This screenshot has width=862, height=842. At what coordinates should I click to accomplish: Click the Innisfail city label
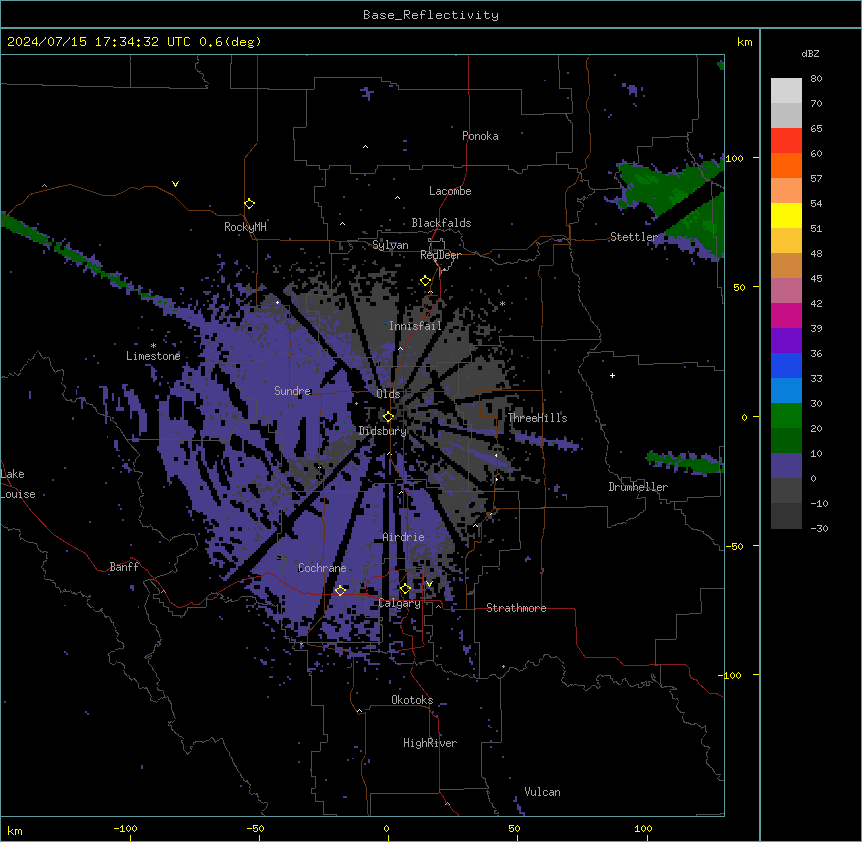coord(415,326)
